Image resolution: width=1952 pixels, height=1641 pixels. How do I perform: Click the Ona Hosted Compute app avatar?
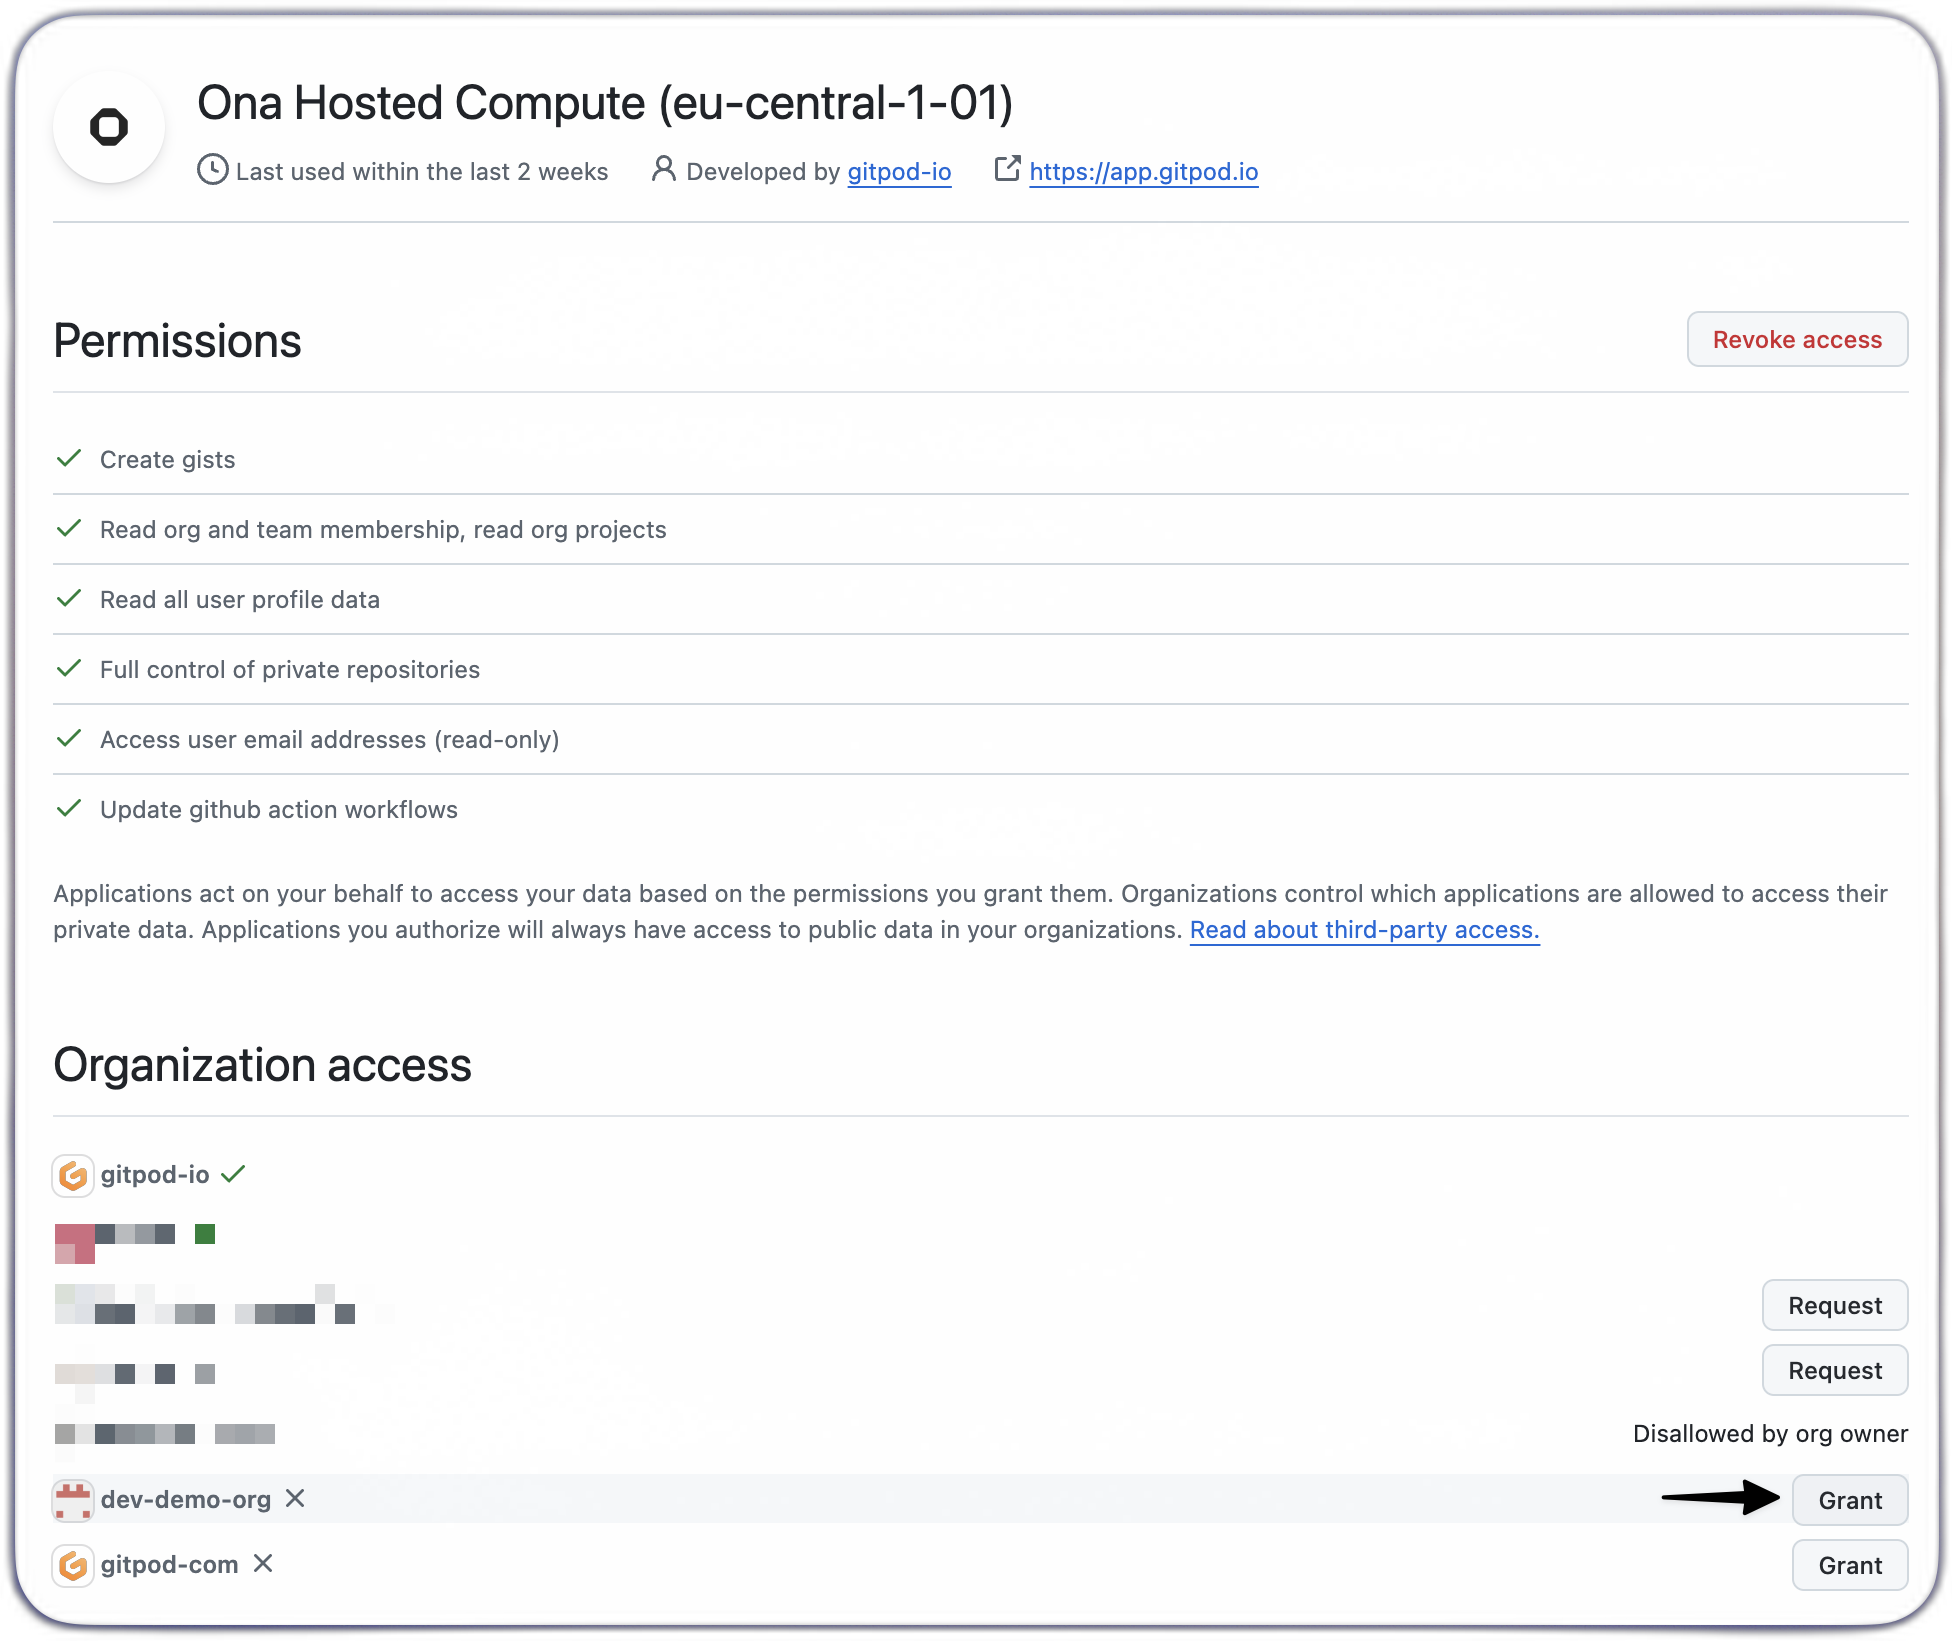108,126
